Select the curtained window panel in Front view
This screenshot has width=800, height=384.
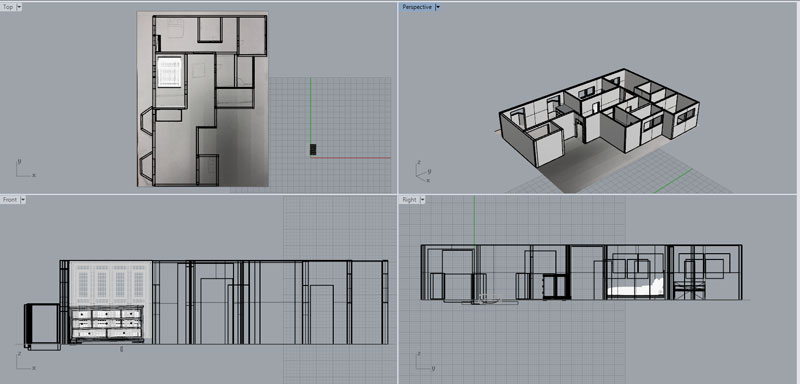110,284
